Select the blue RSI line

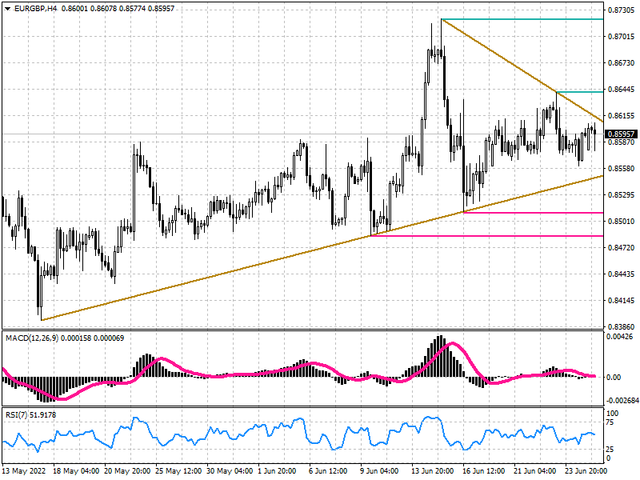click(298, 435)
